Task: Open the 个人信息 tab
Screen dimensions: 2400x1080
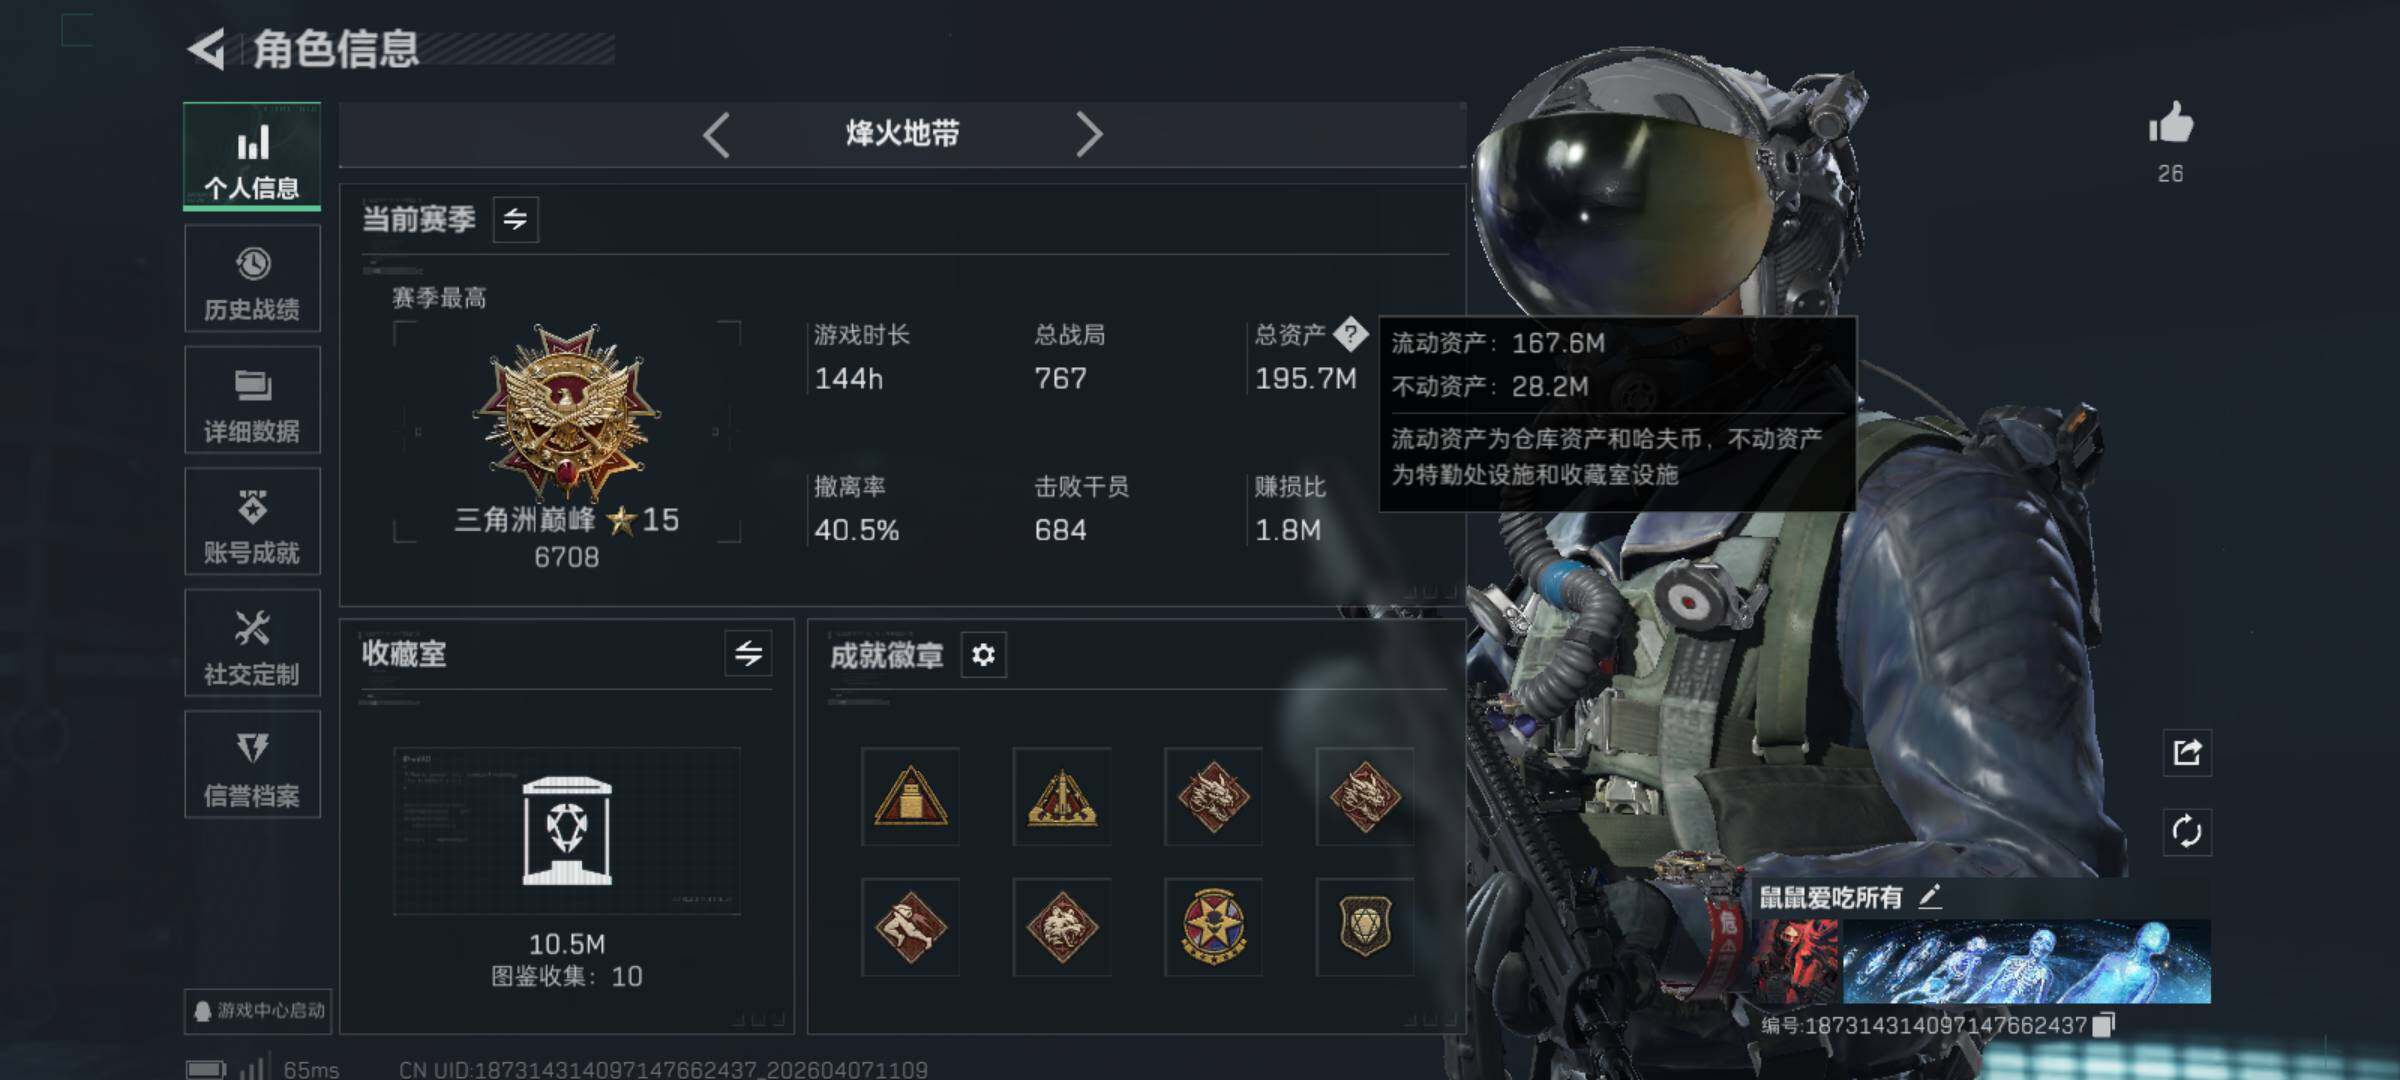Action: (252, 156)
